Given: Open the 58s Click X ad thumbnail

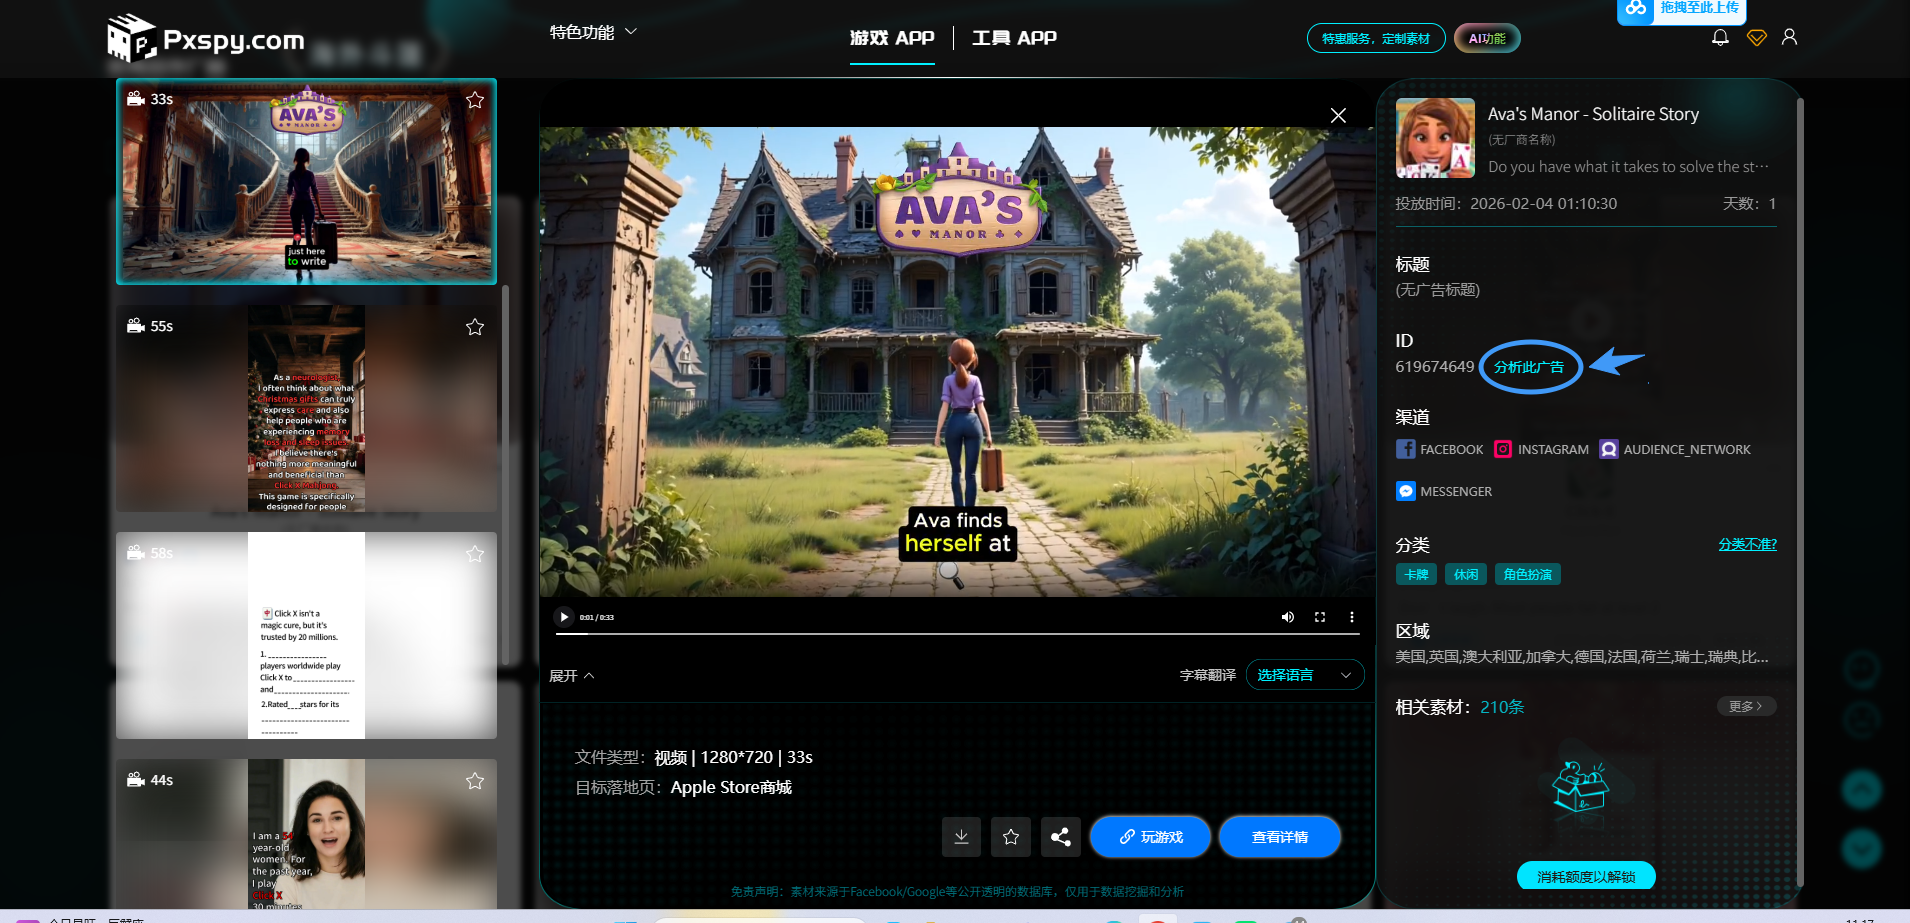Looking at the screenshot, I should coord(306,636).
